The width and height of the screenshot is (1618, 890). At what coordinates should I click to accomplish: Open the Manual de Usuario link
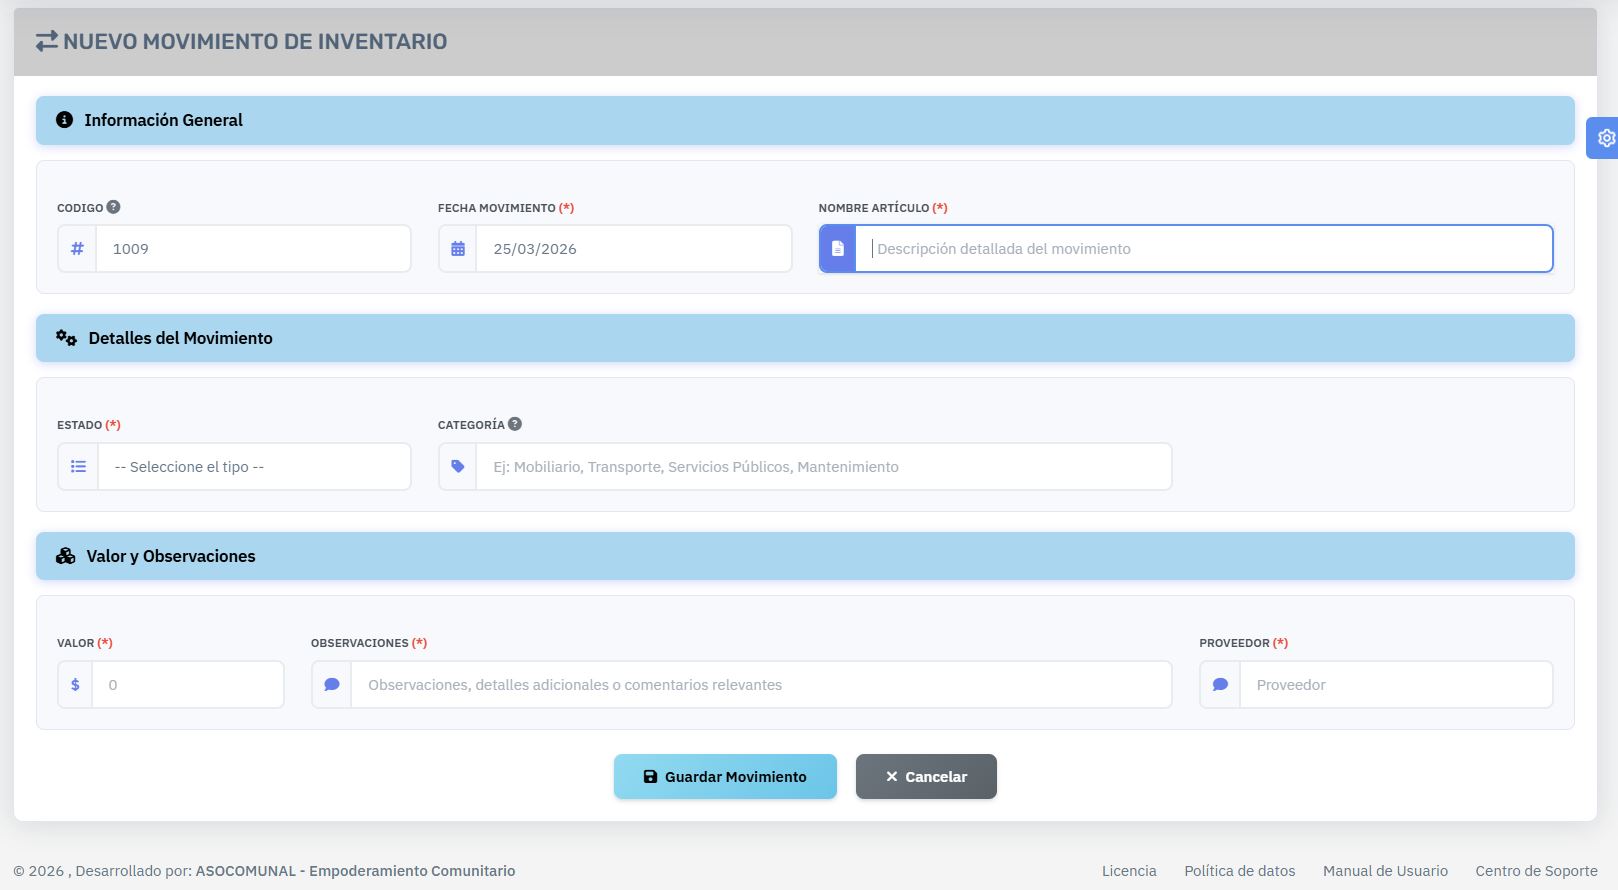coord(1385,871)
